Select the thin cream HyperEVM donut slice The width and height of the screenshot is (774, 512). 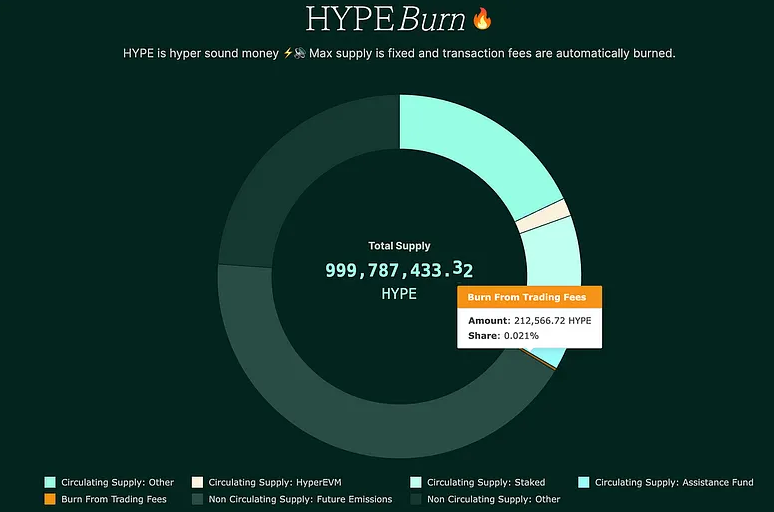[x=543, y=216]
